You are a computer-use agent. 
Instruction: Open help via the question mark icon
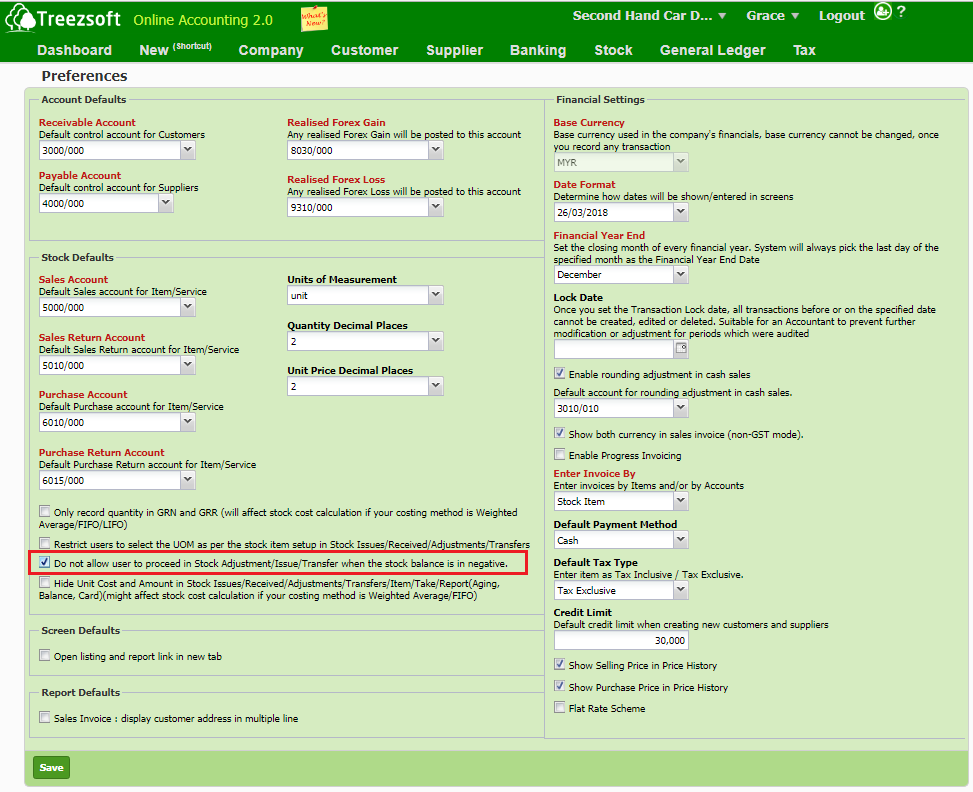click(x=901, y=12)
